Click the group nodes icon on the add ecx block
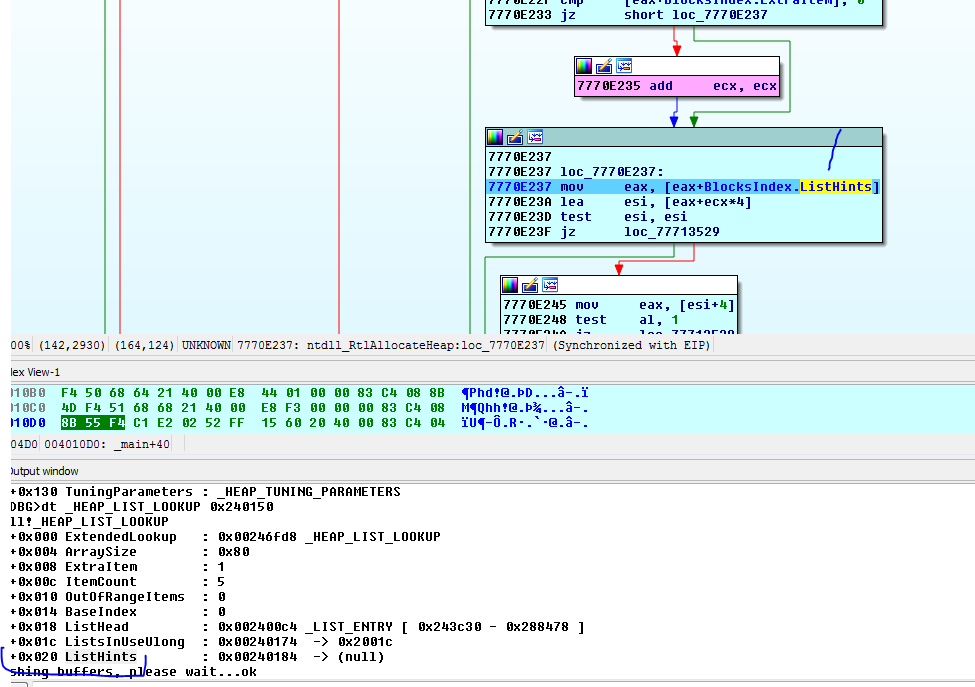 pyautogui.click(x=624, y=66)
